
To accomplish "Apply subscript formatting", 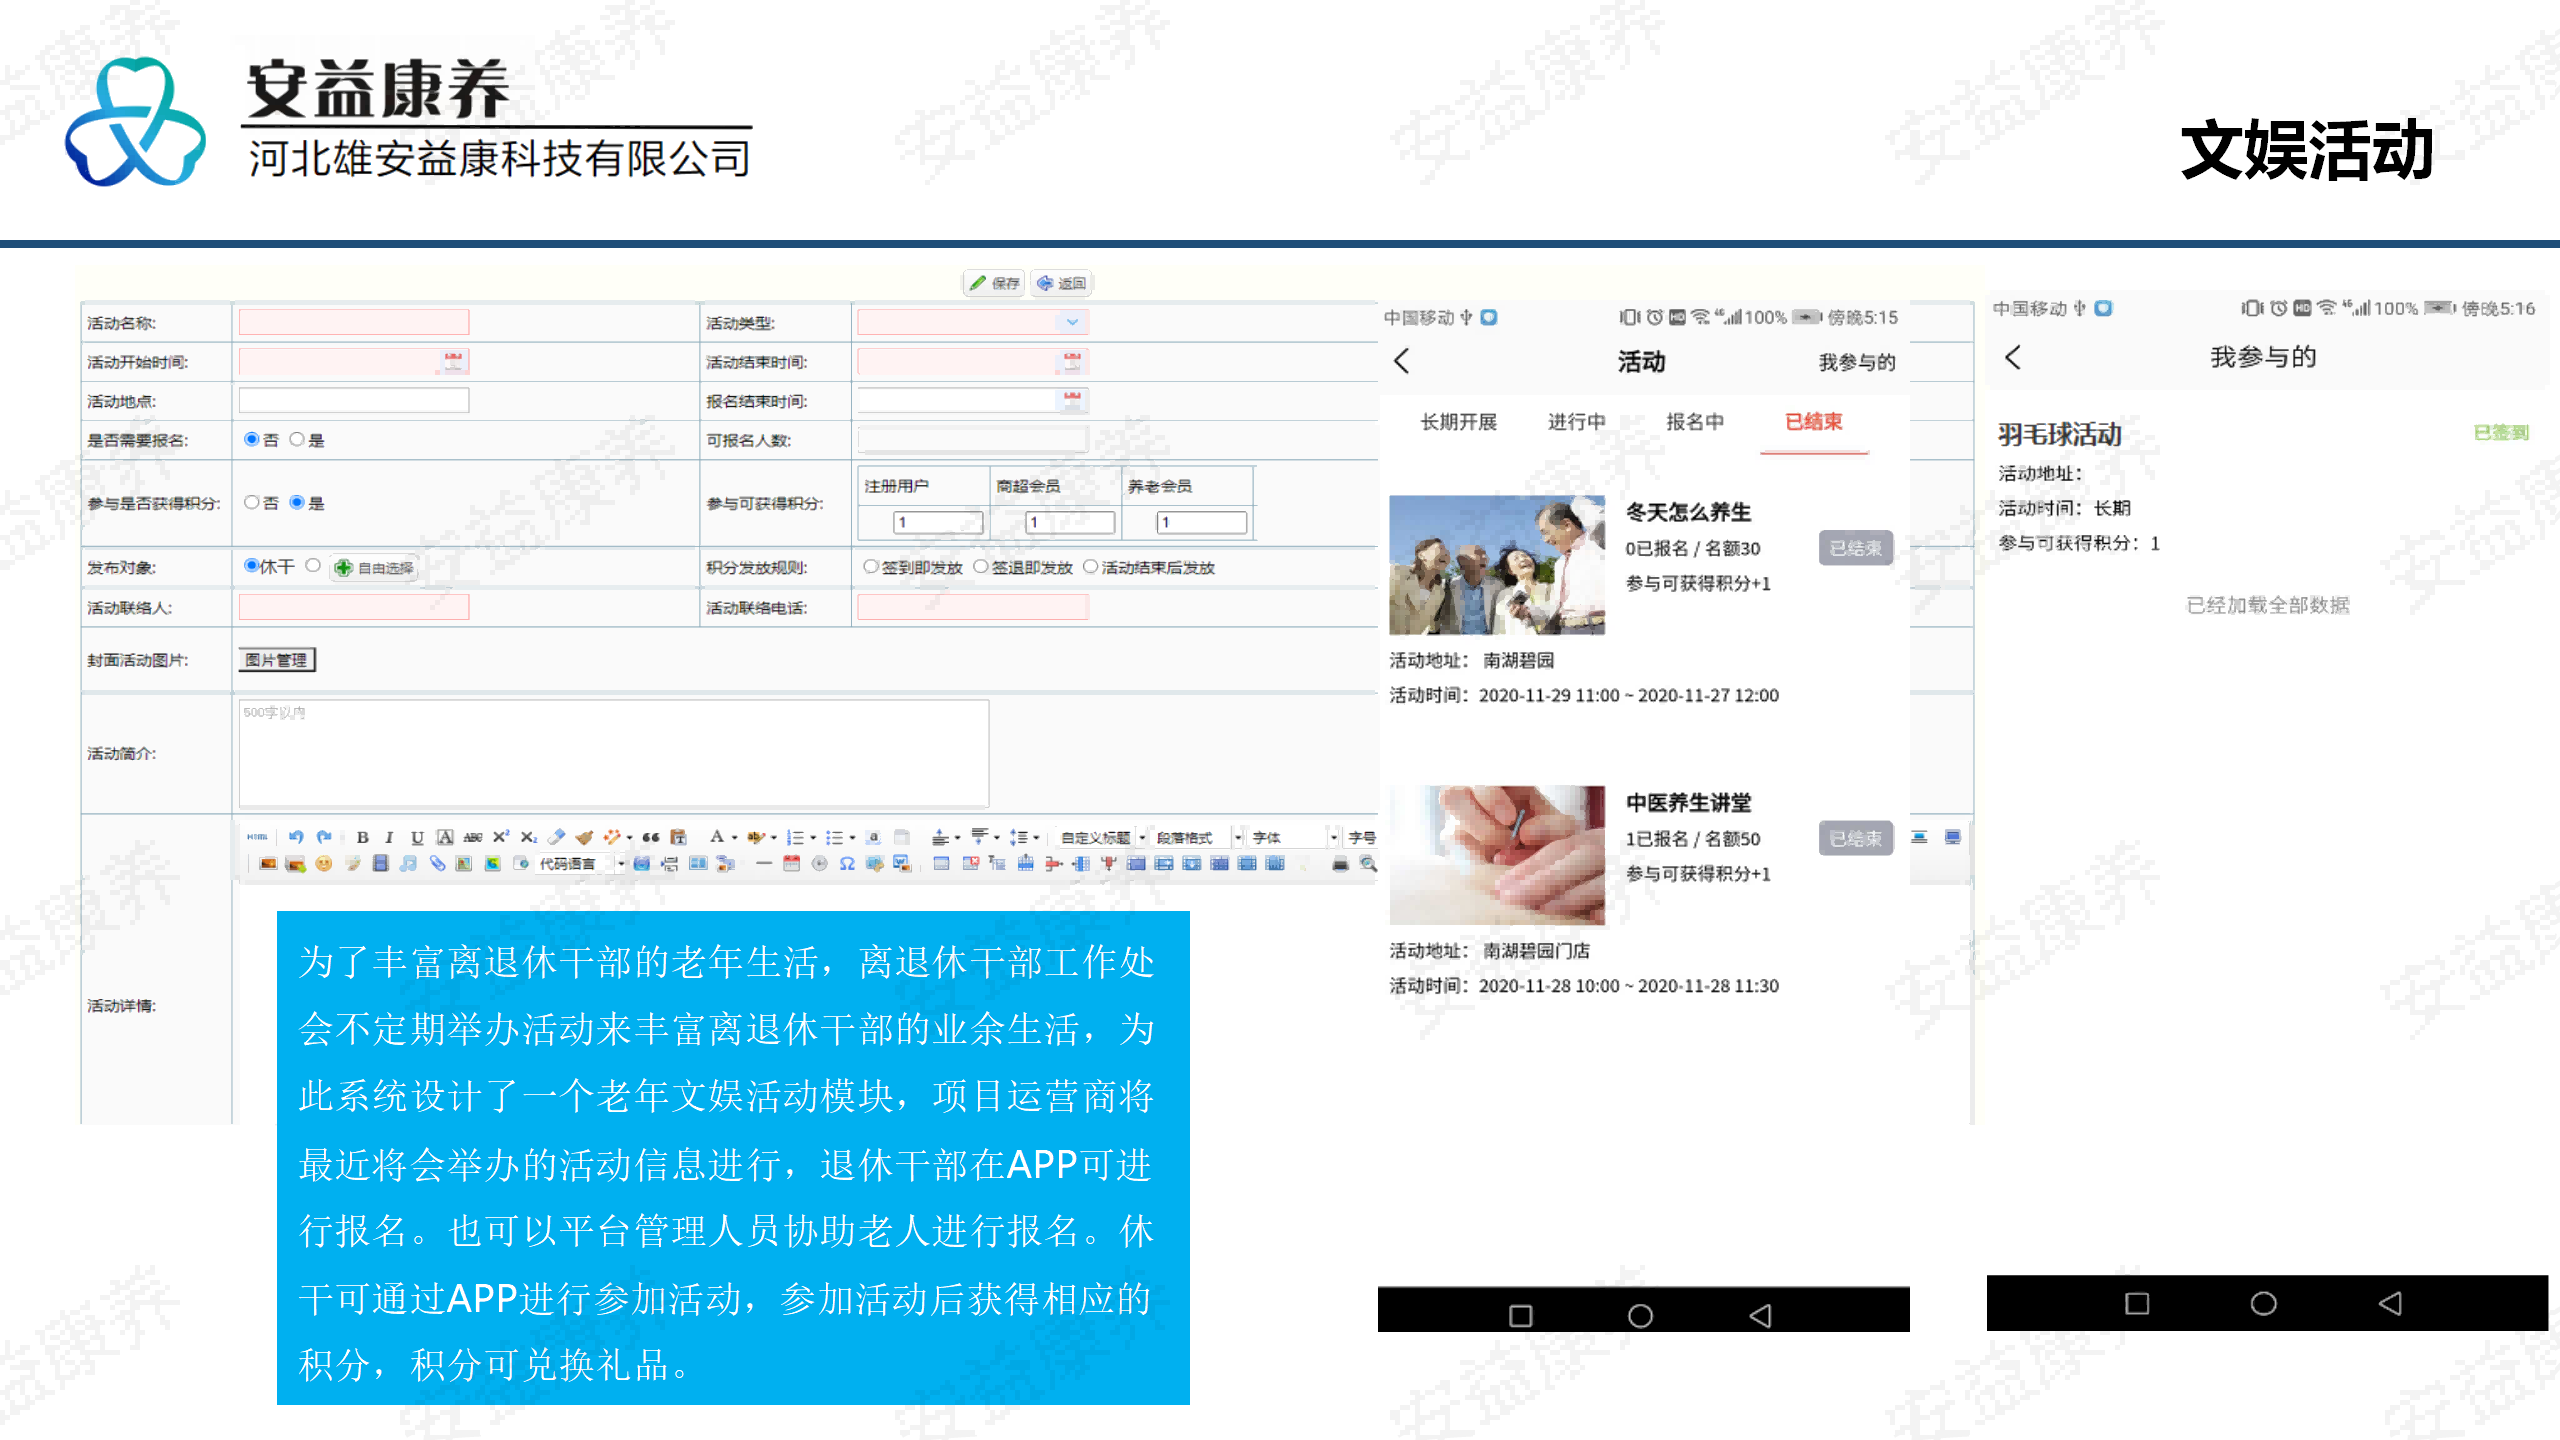I will pyautogui.click(x=529, y=837).
